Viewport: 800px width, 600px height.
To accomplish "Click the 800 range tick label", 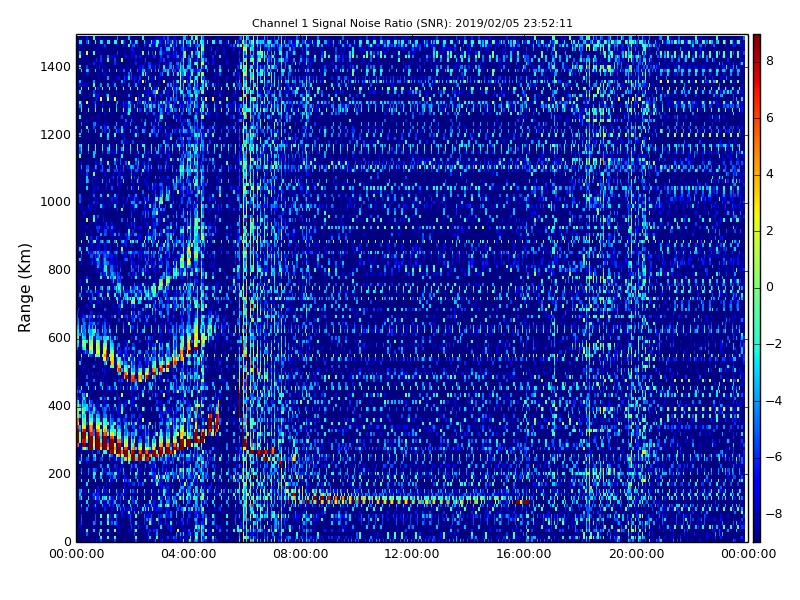I will coord(59,270).
